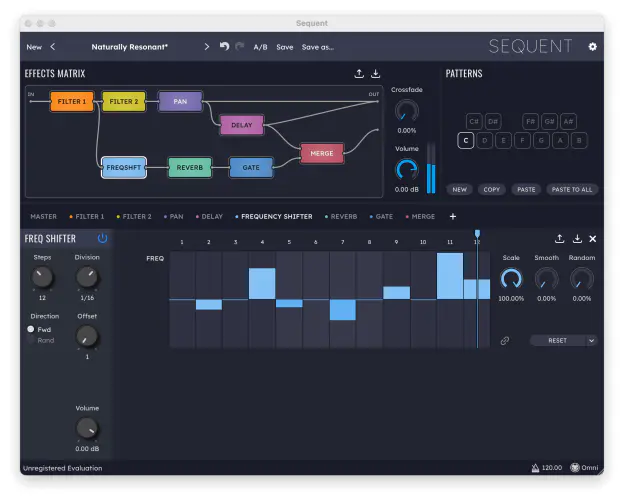Select the Fwd direction option

41,329
